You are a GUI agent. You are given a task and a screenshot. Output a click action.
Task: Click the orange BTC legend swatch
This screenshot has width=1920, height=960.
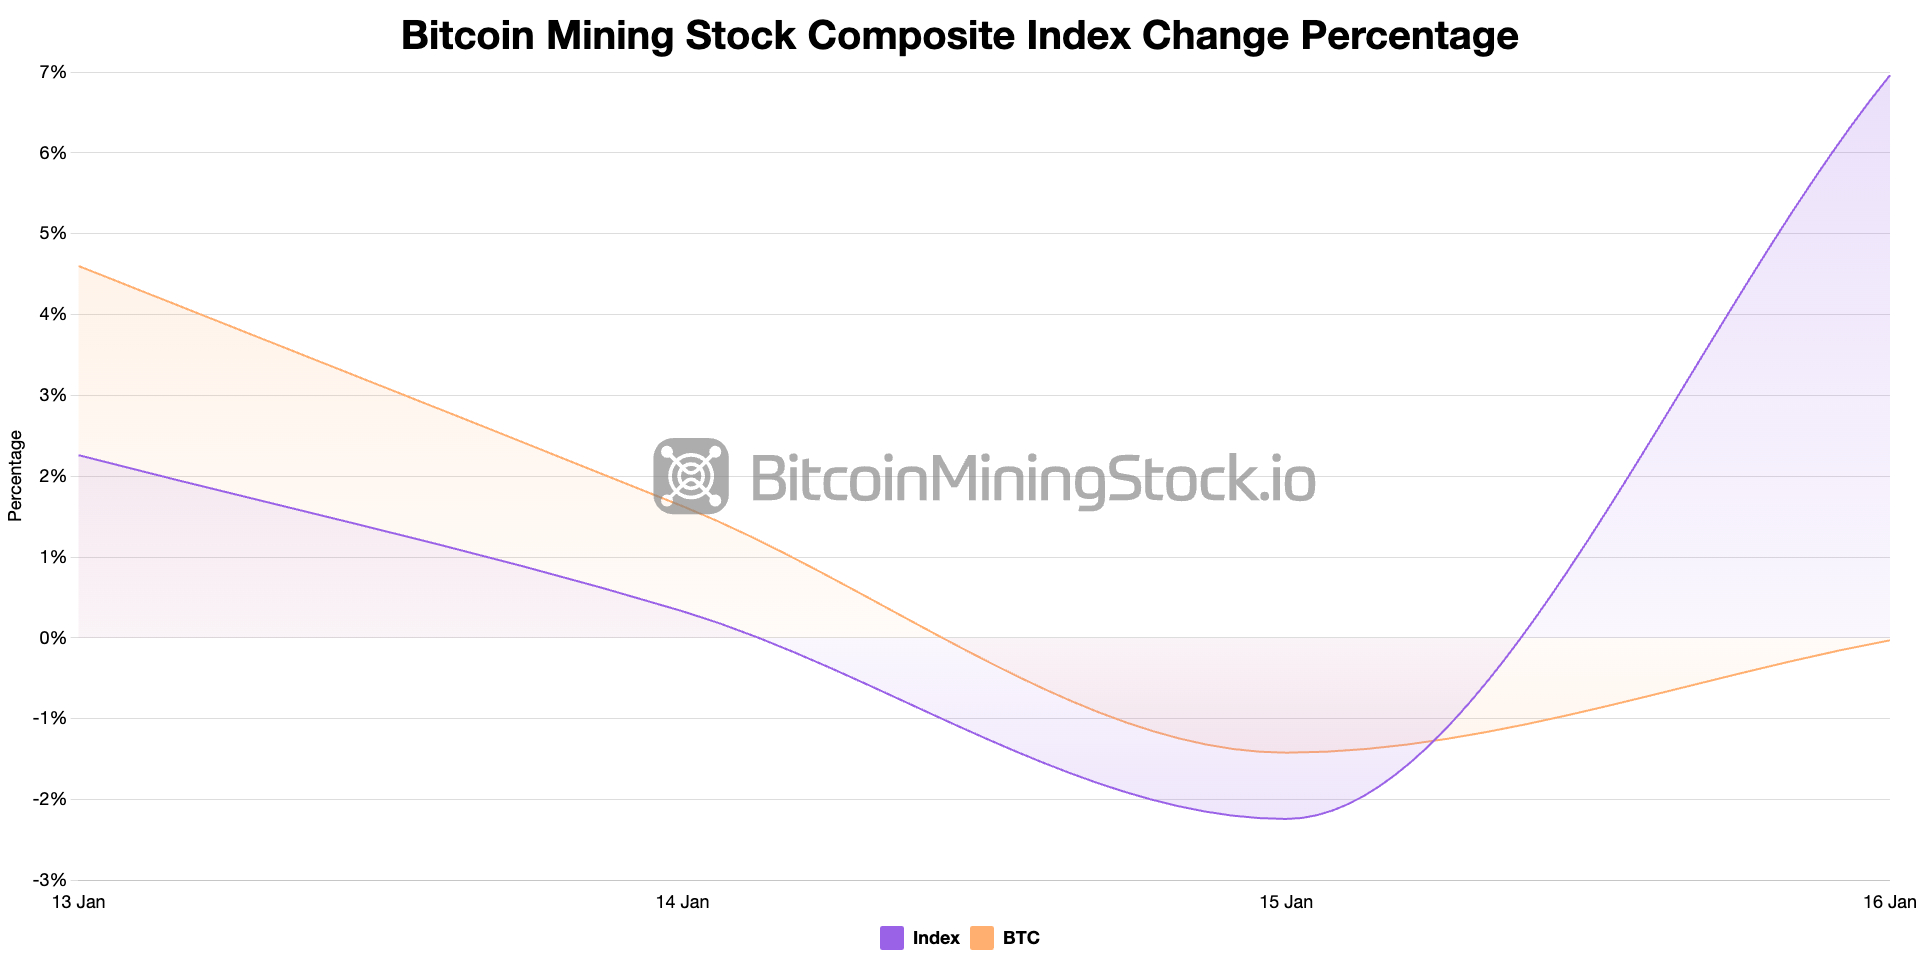pyautogui.click(x=982, y=938)
